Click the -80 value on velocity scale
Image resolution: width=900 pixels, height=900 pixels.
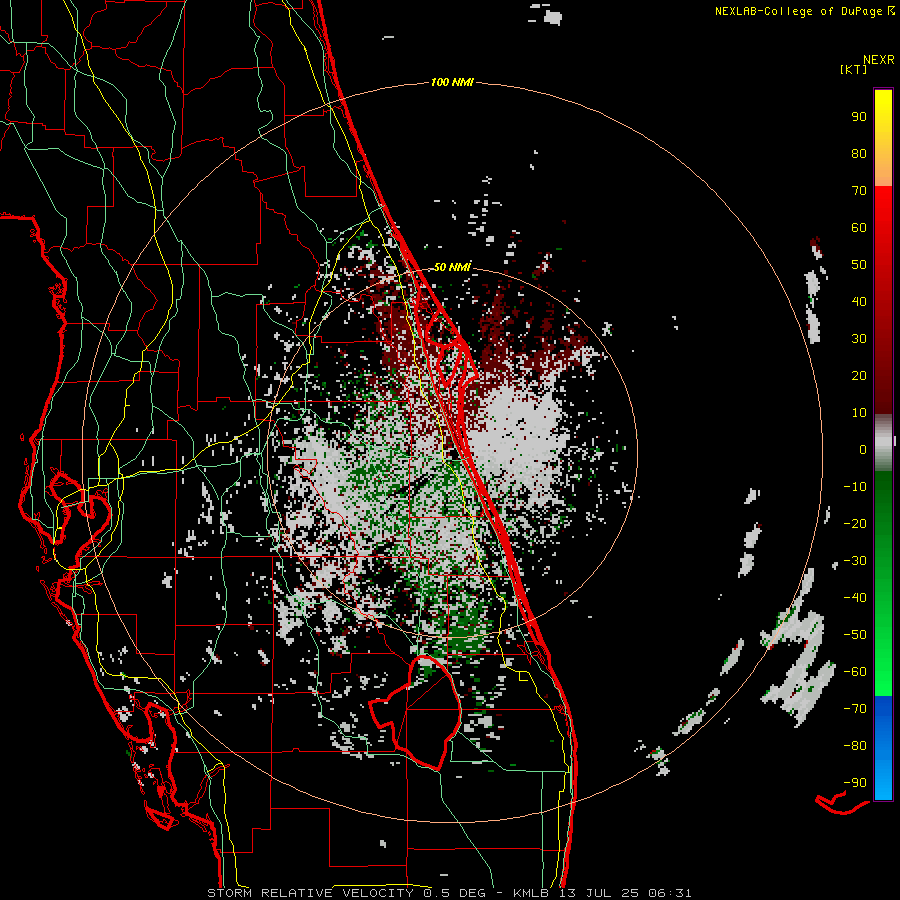click(x=855, y=746)
